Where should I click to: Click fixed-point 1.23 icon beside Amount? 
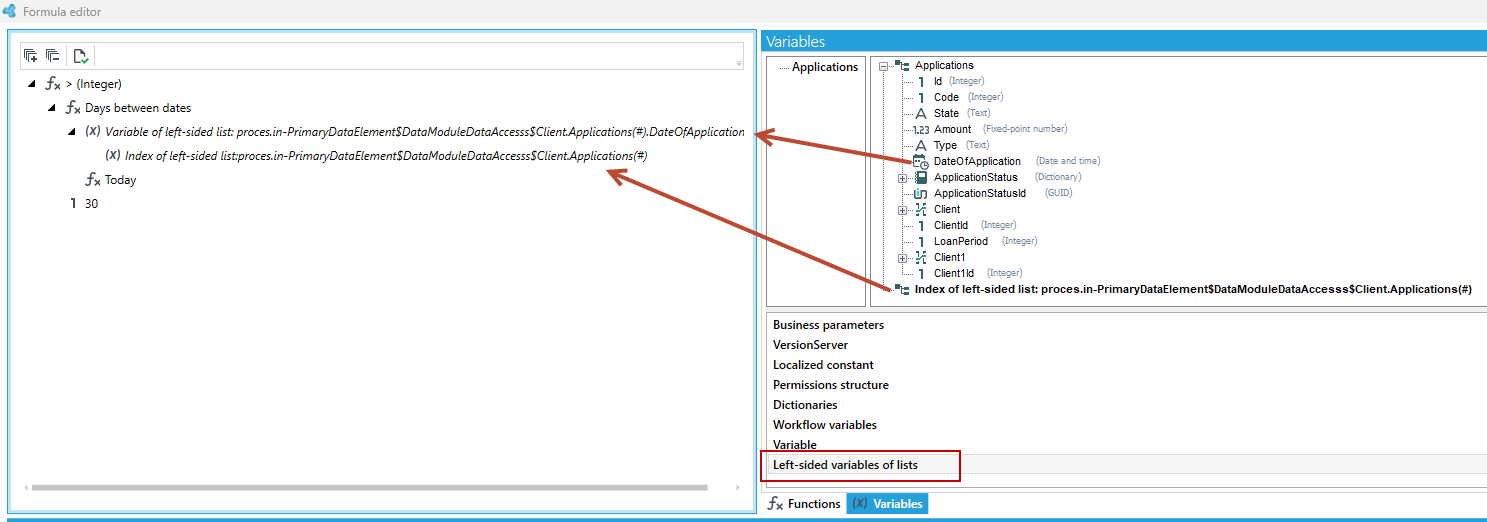click(x=921, y=130)
